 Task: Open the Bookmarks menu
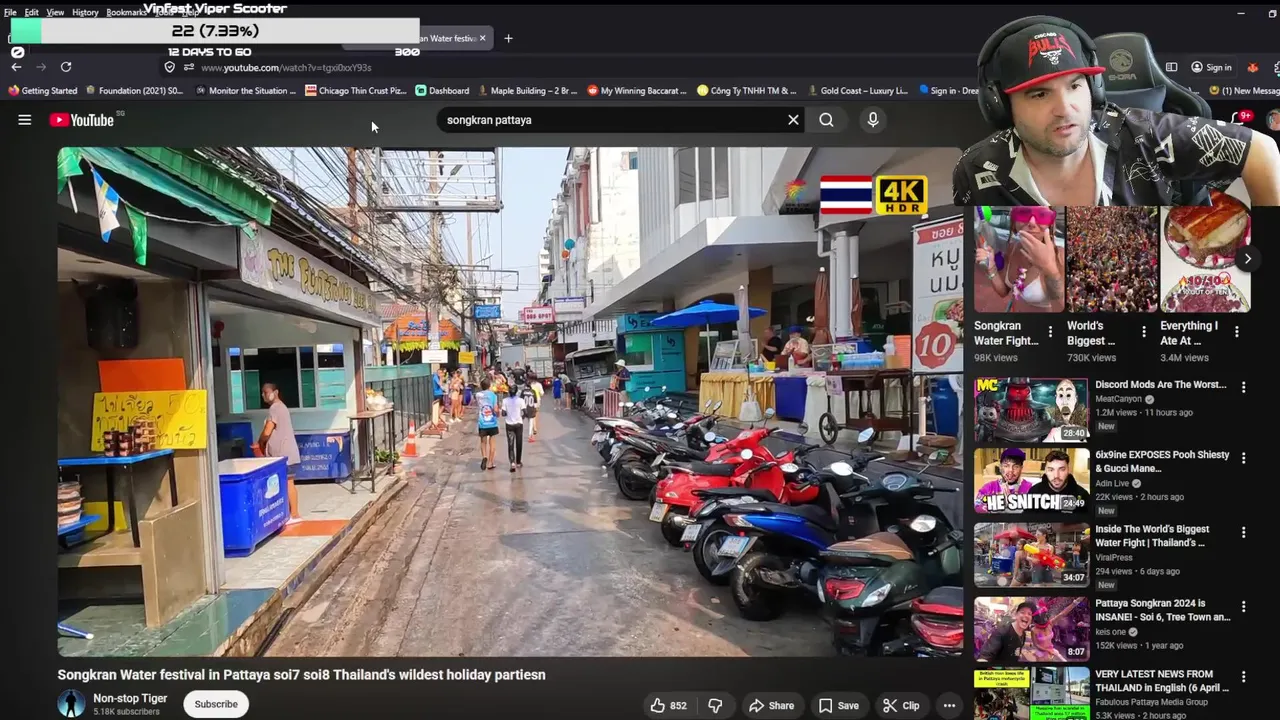tap(126, 13)
